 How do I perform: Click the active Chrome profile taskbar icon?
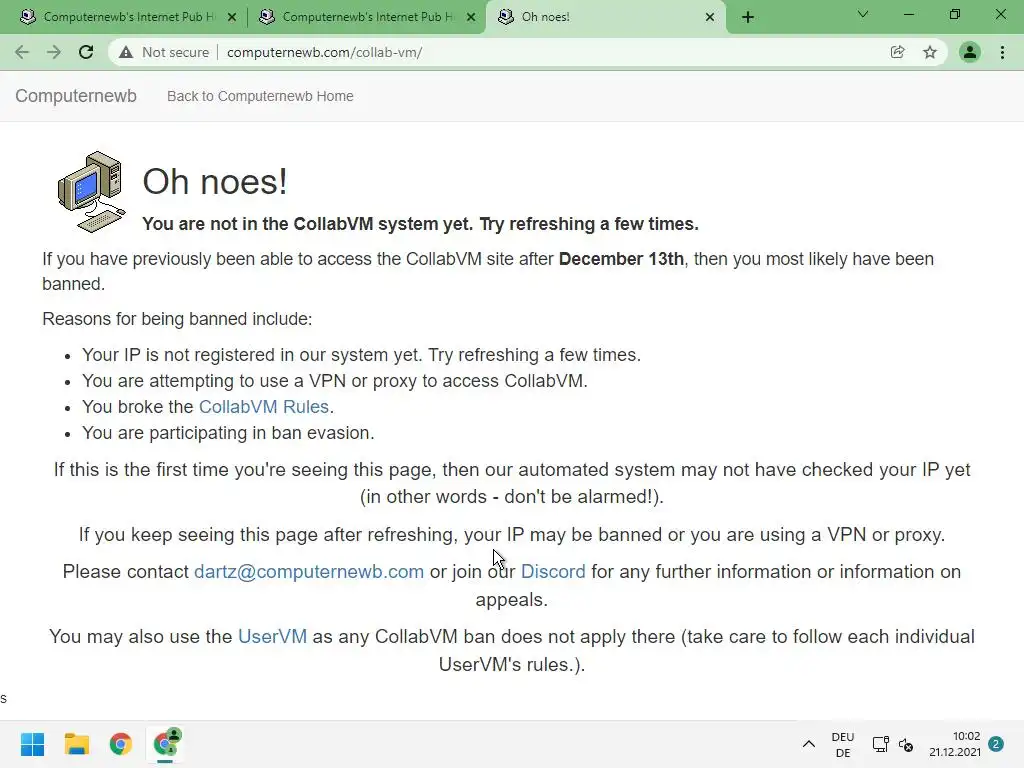[166, 743]
